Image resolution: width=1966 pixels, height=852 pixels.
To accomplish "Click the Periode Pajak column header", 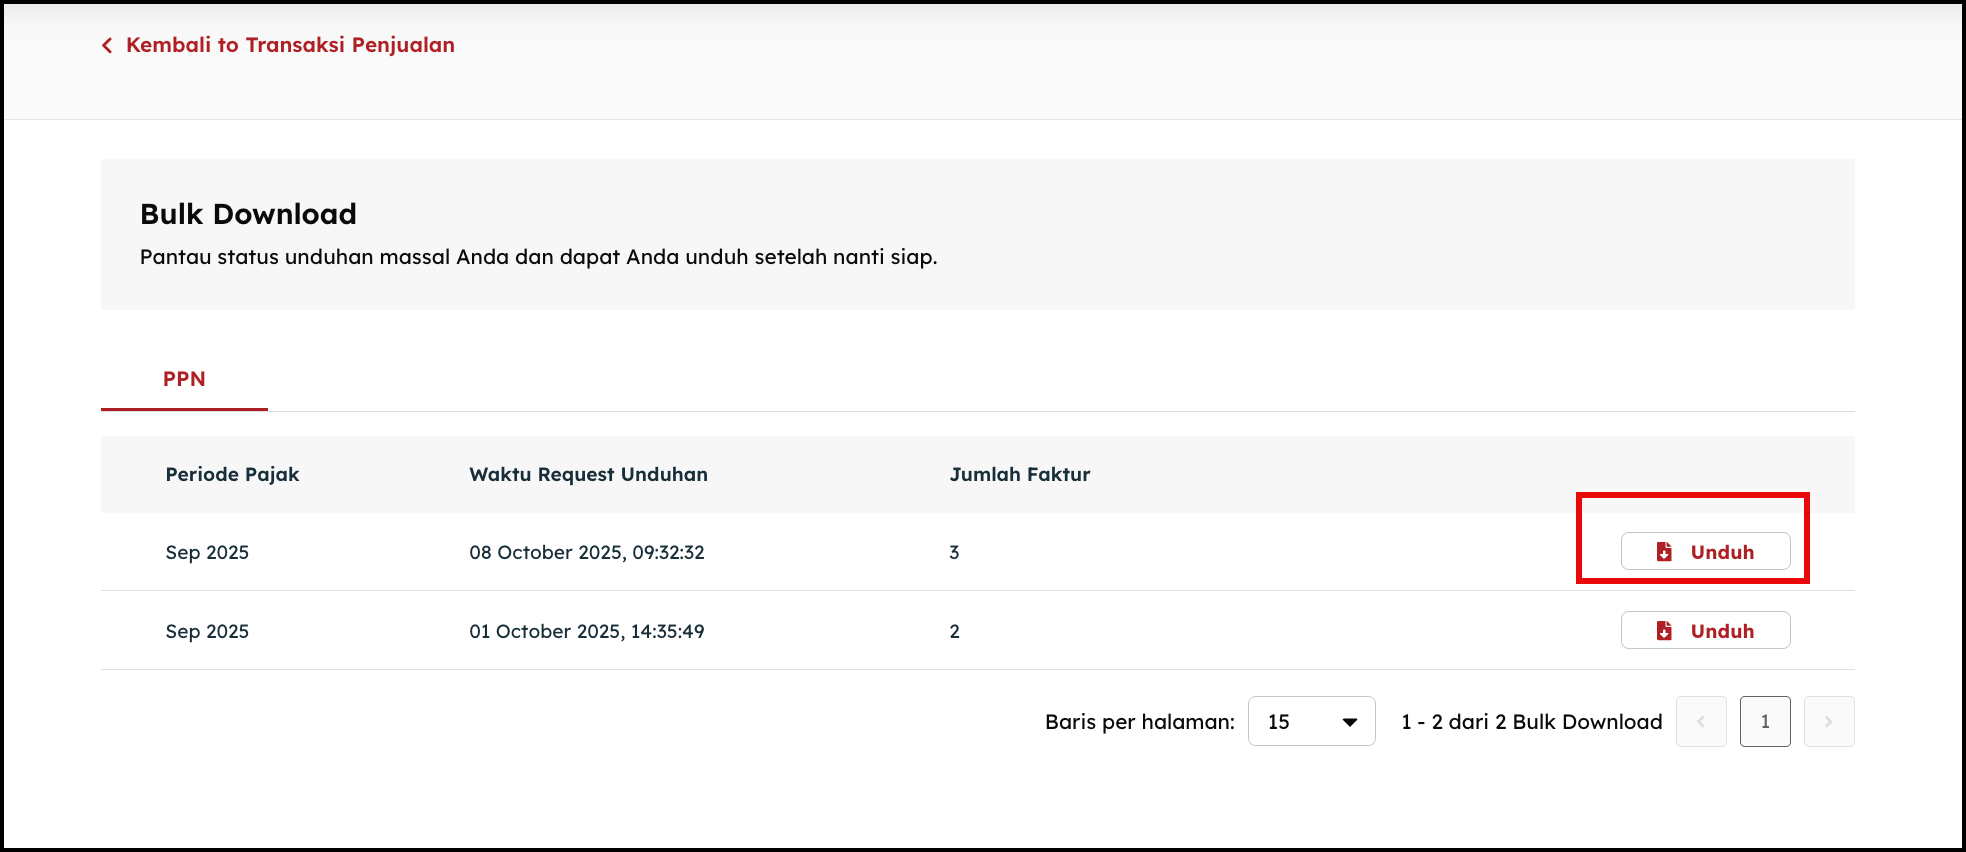I will tap(232, 475).
